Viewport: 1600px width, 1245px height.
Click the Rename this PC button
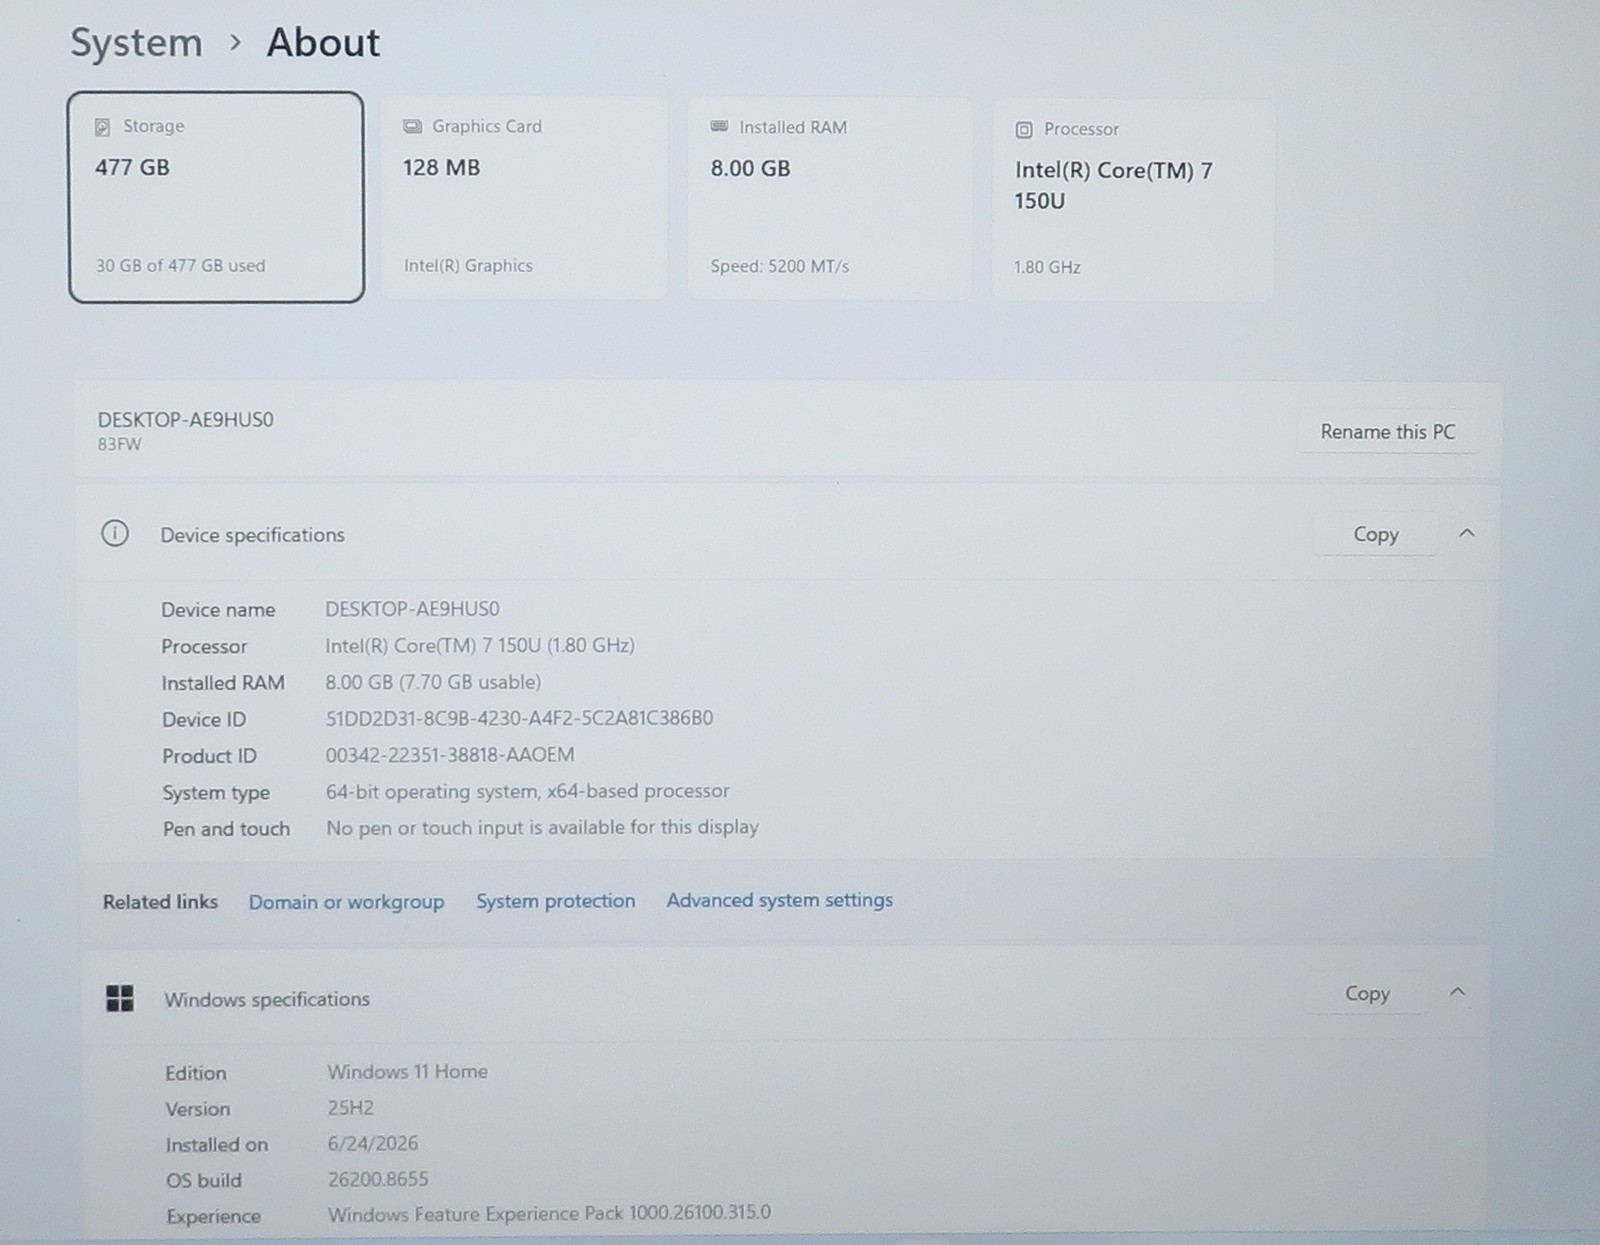point(1387,432)
